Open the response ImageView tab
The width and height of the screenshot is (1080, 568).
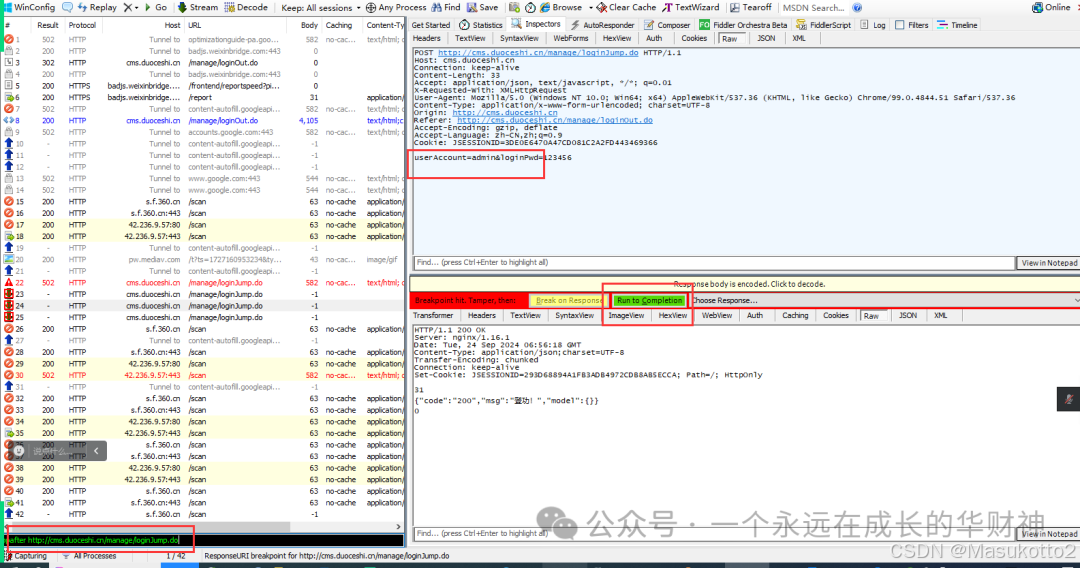[x=626, y=315]
